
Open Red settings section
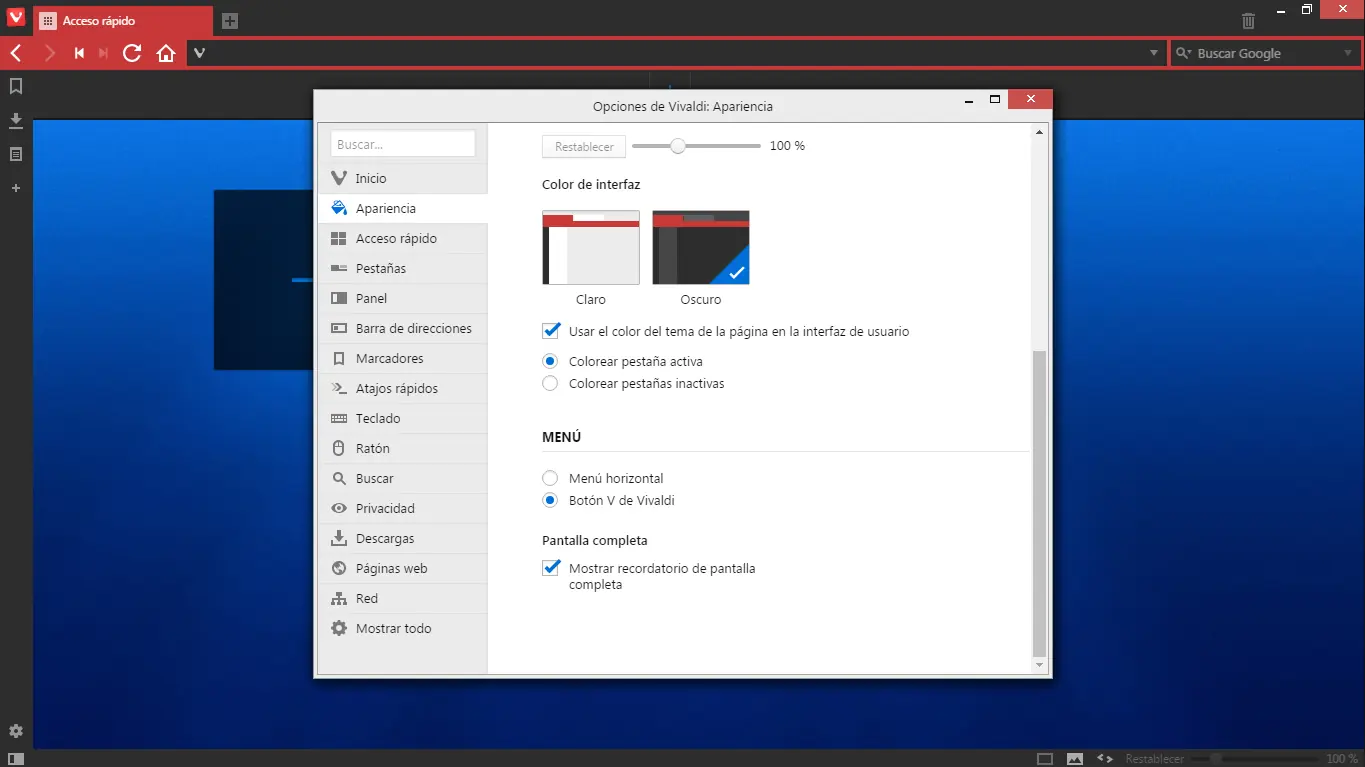pos(402,598)
